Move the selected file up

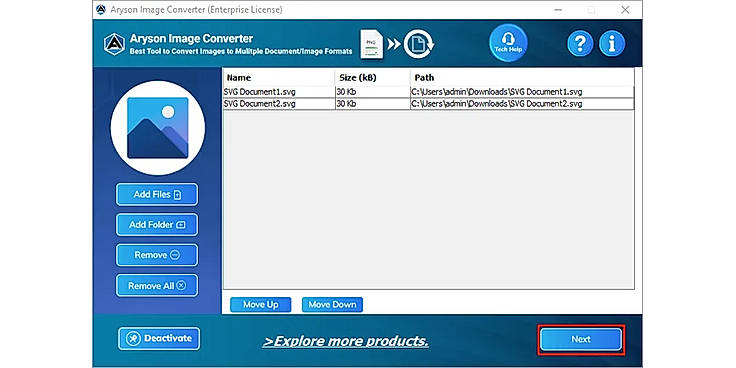pyautogui.click(x=261, y=305)
